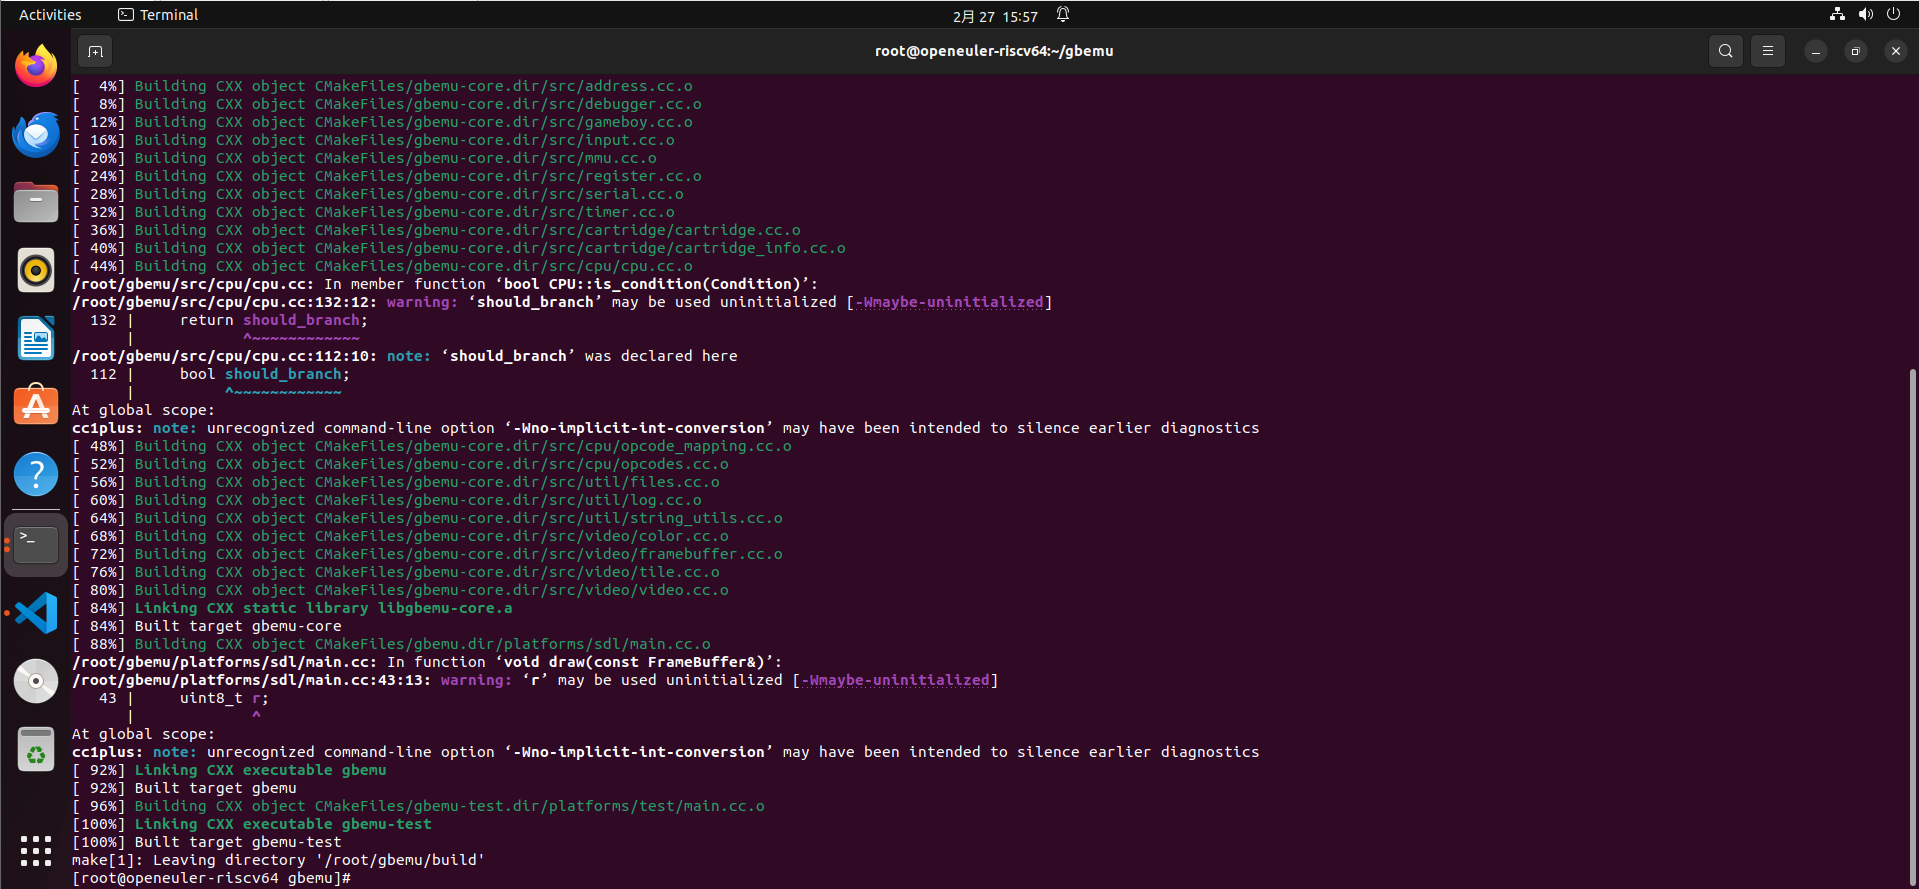The width and height of the screenshot is (1919, 889).
Task: Open the Files manager in dock
Action: tap(36, 202)
